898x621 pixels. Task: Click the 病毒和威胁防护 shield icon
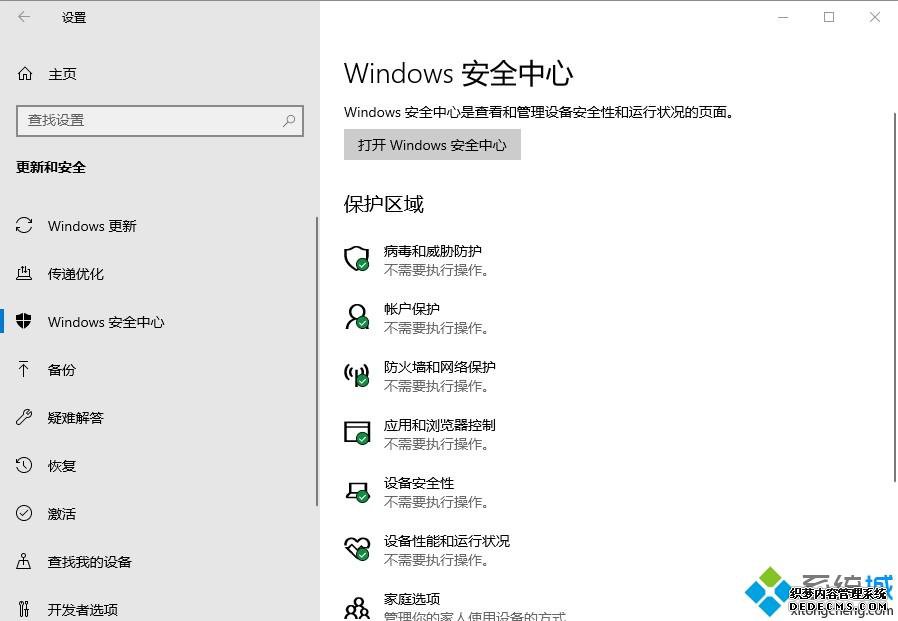pyautogui.click(x=357, y=259)
